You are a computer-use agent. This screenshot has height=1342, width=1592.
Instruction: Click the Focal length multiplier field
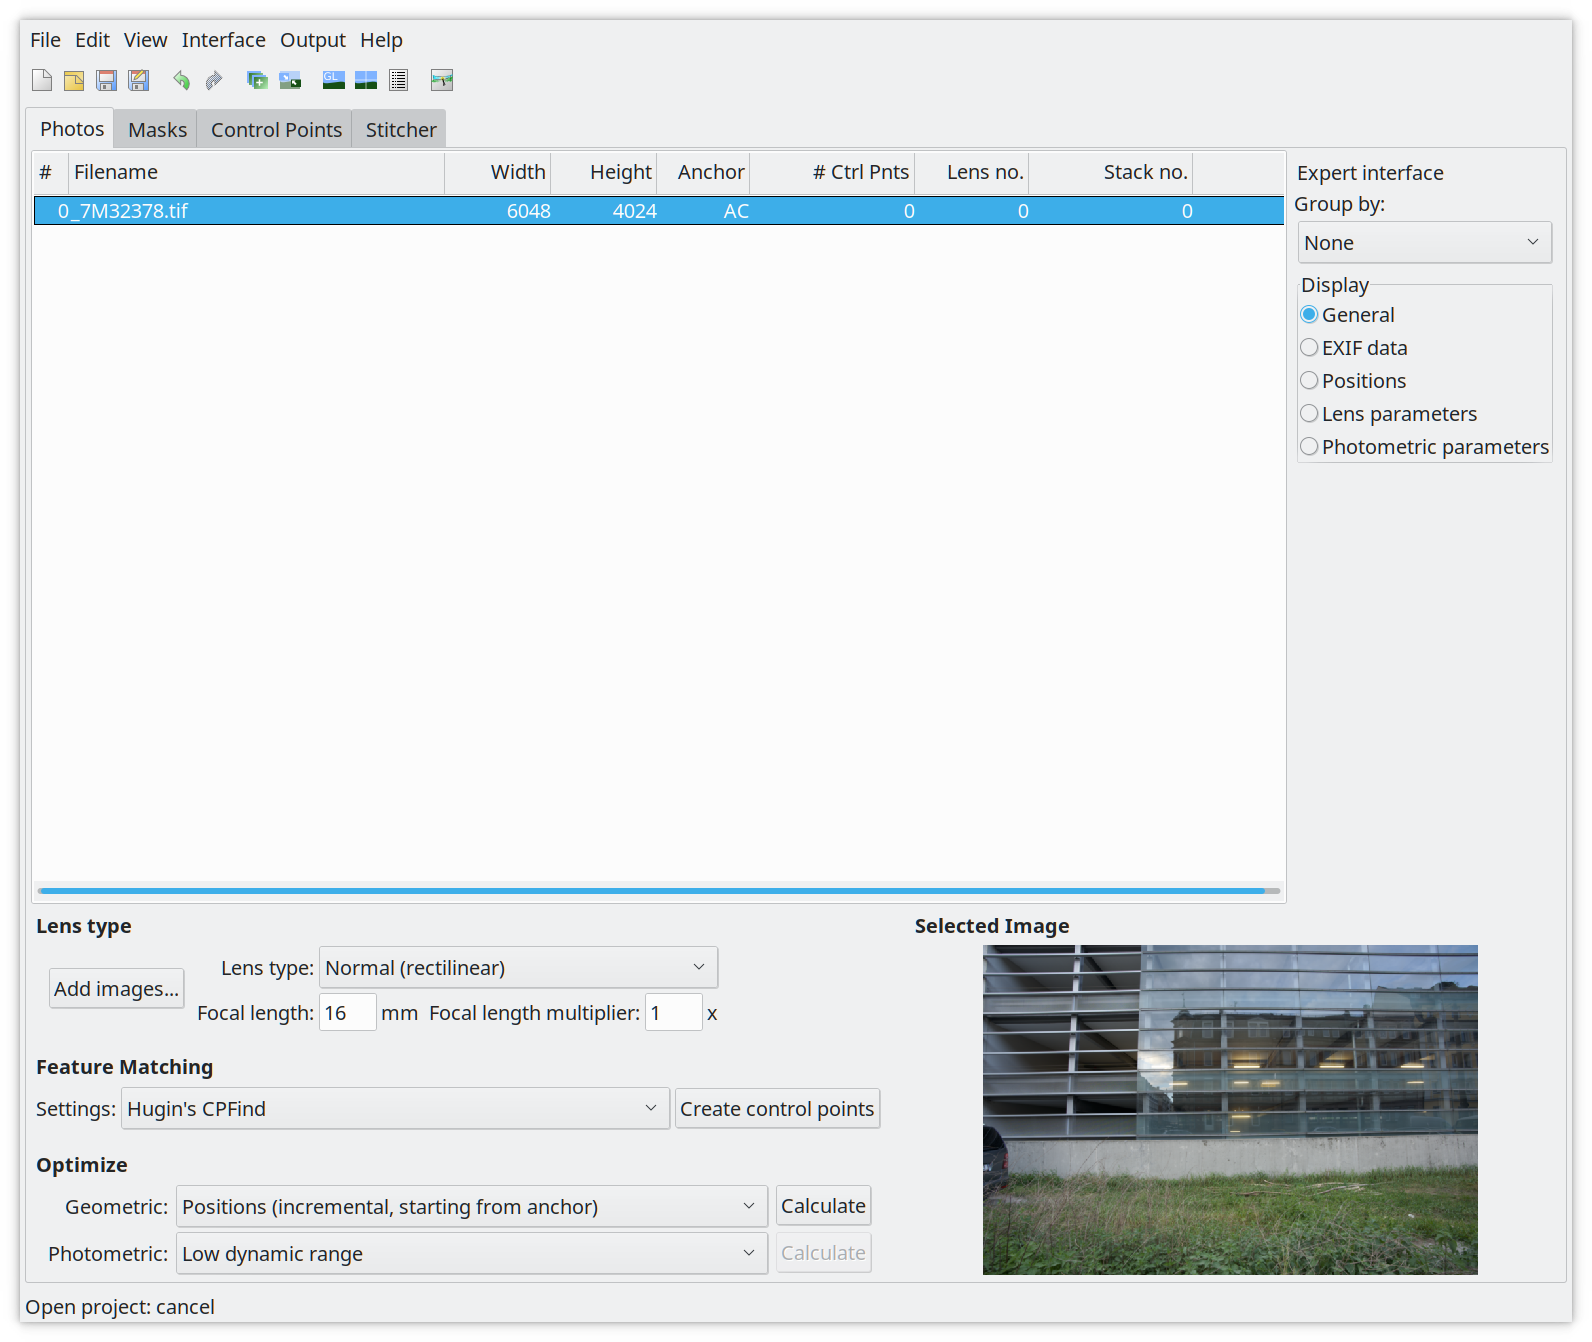tap(673, 1013)
